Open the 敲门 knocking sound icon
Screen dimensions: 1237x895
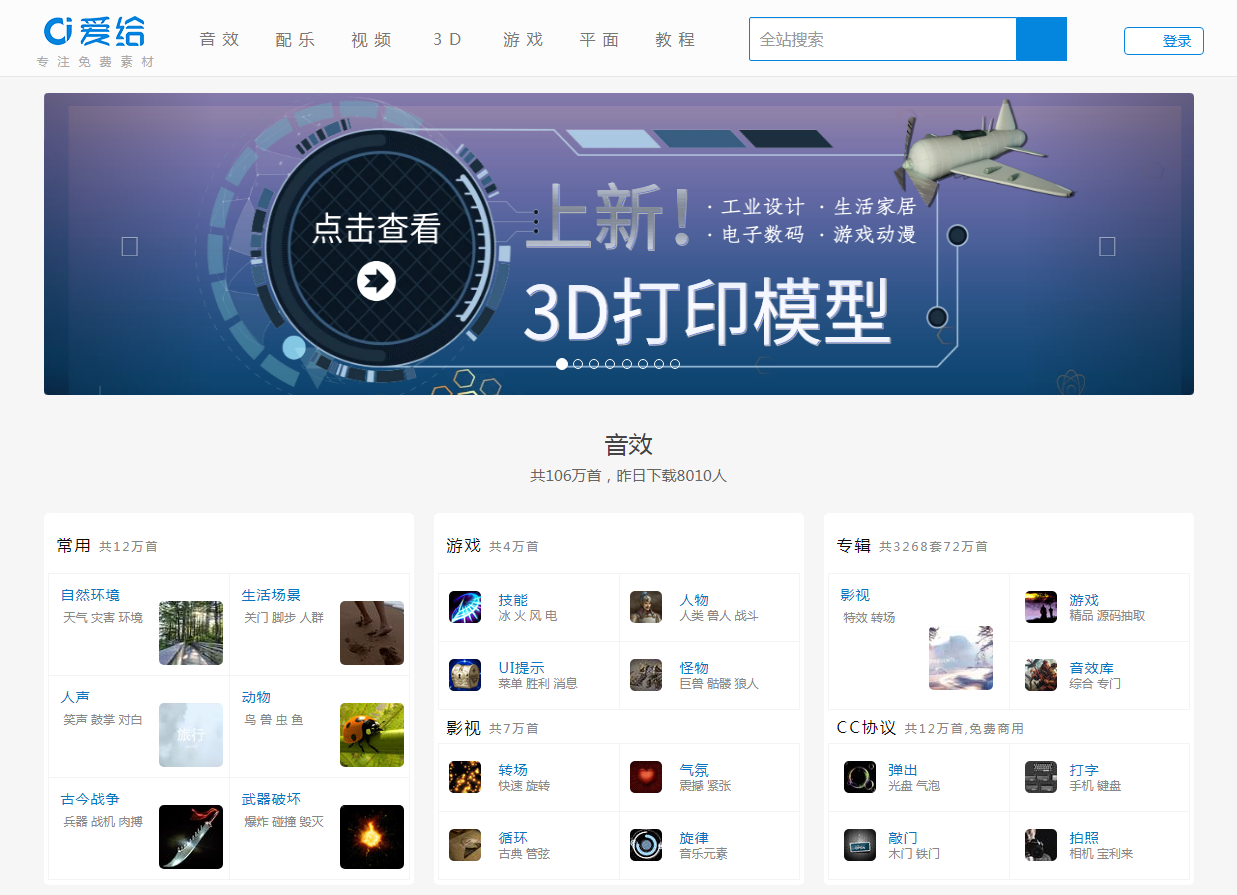(x=860, y=843)
